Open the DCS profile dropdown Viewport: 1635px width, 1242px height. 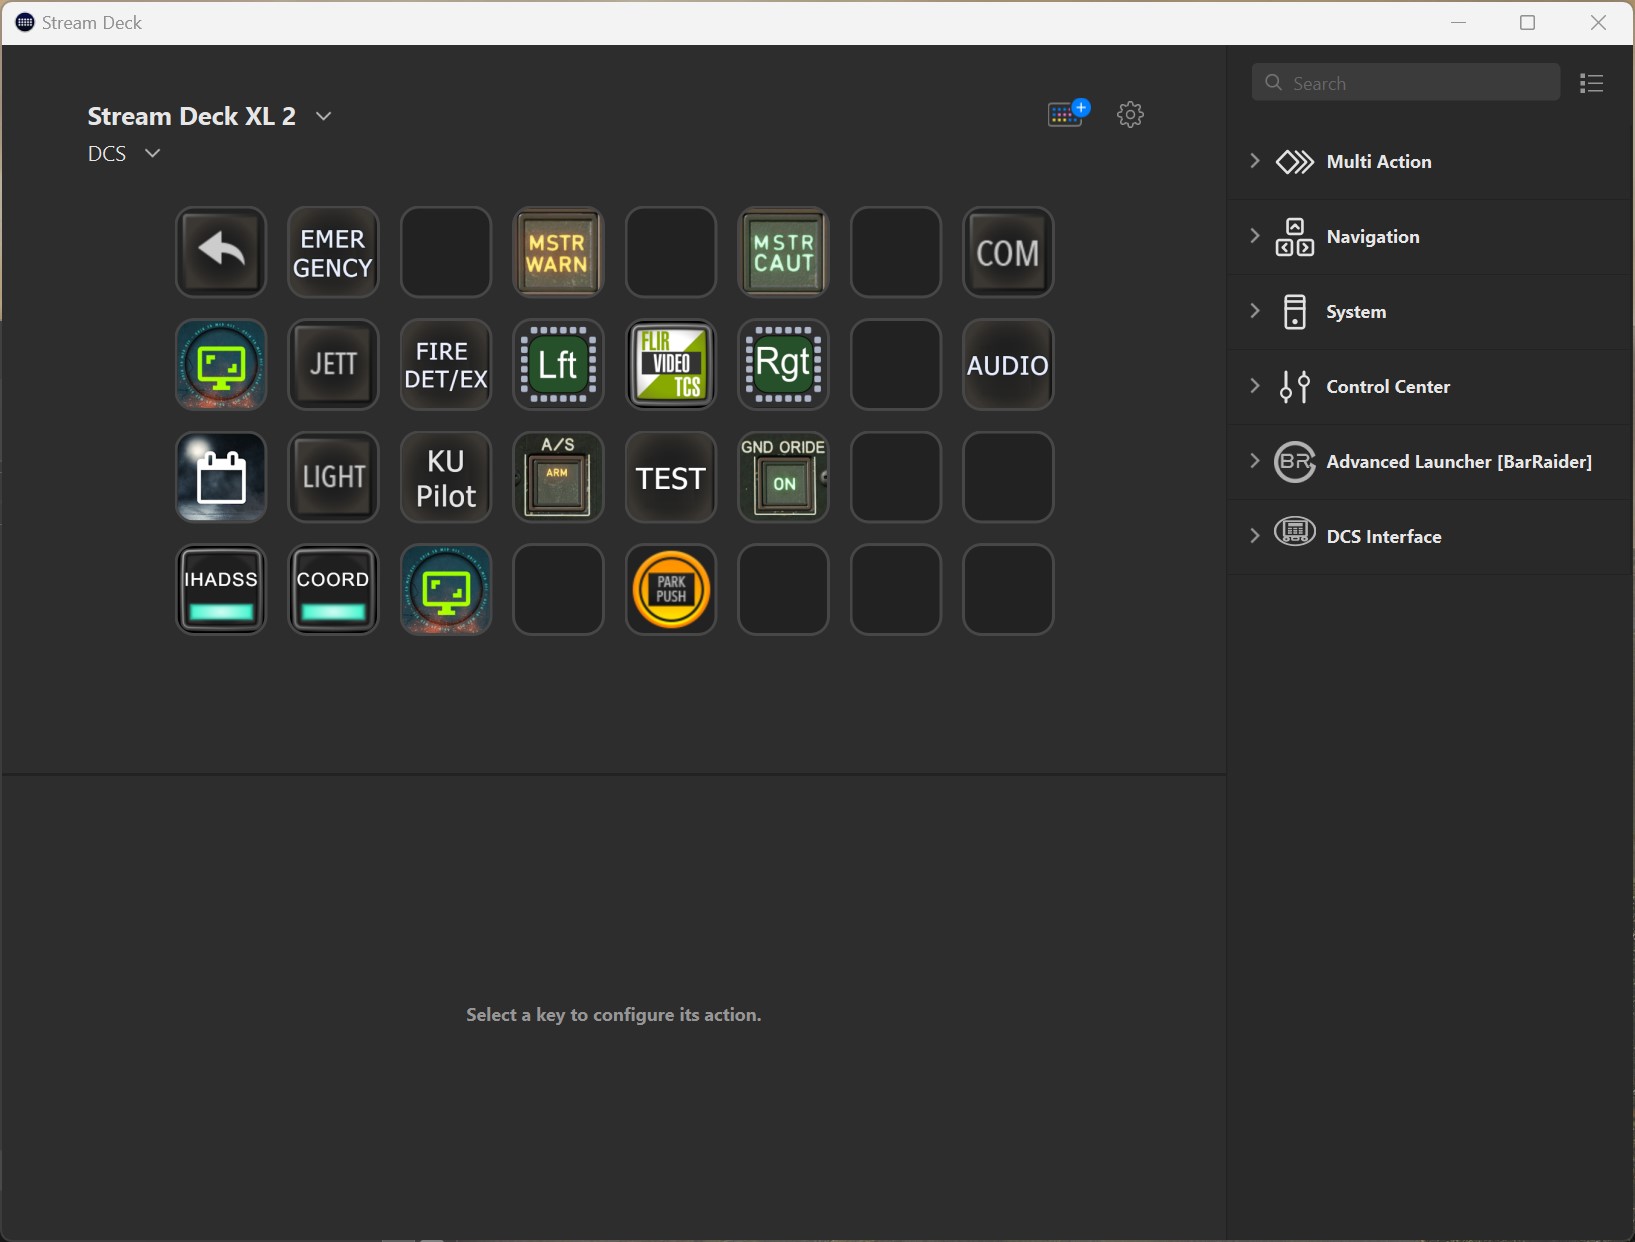[x=152, y=153]
